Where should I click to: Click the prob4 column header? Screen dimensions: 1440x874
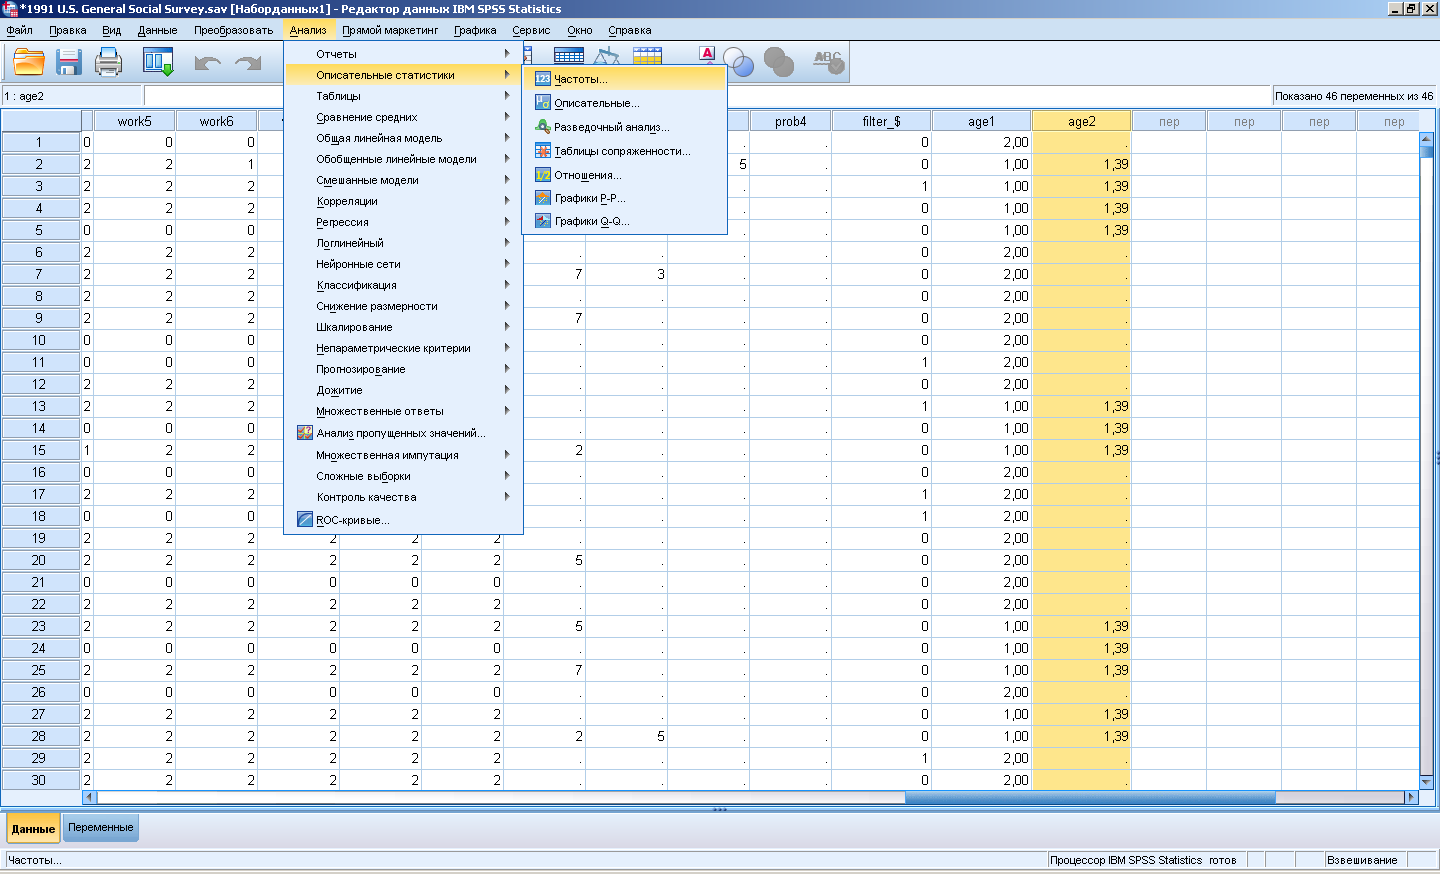pos(790,121)
